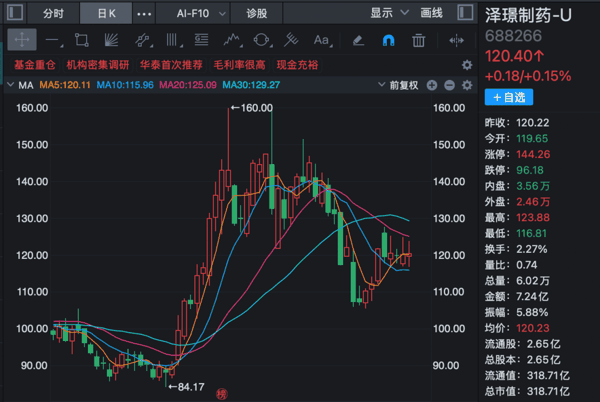The height and width of the screenshot is (402, 600).
Task: Zoom in chart with plus icon
Action: [x=432, y=85]
